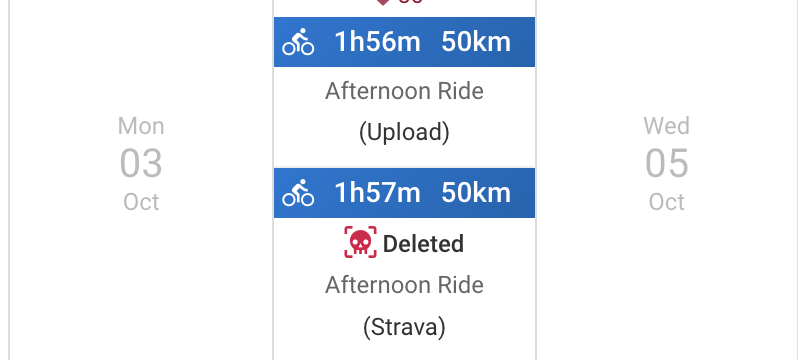The image size is (798, 360).
Task: Select the 1h56m duration label
Action: (377, 42)
